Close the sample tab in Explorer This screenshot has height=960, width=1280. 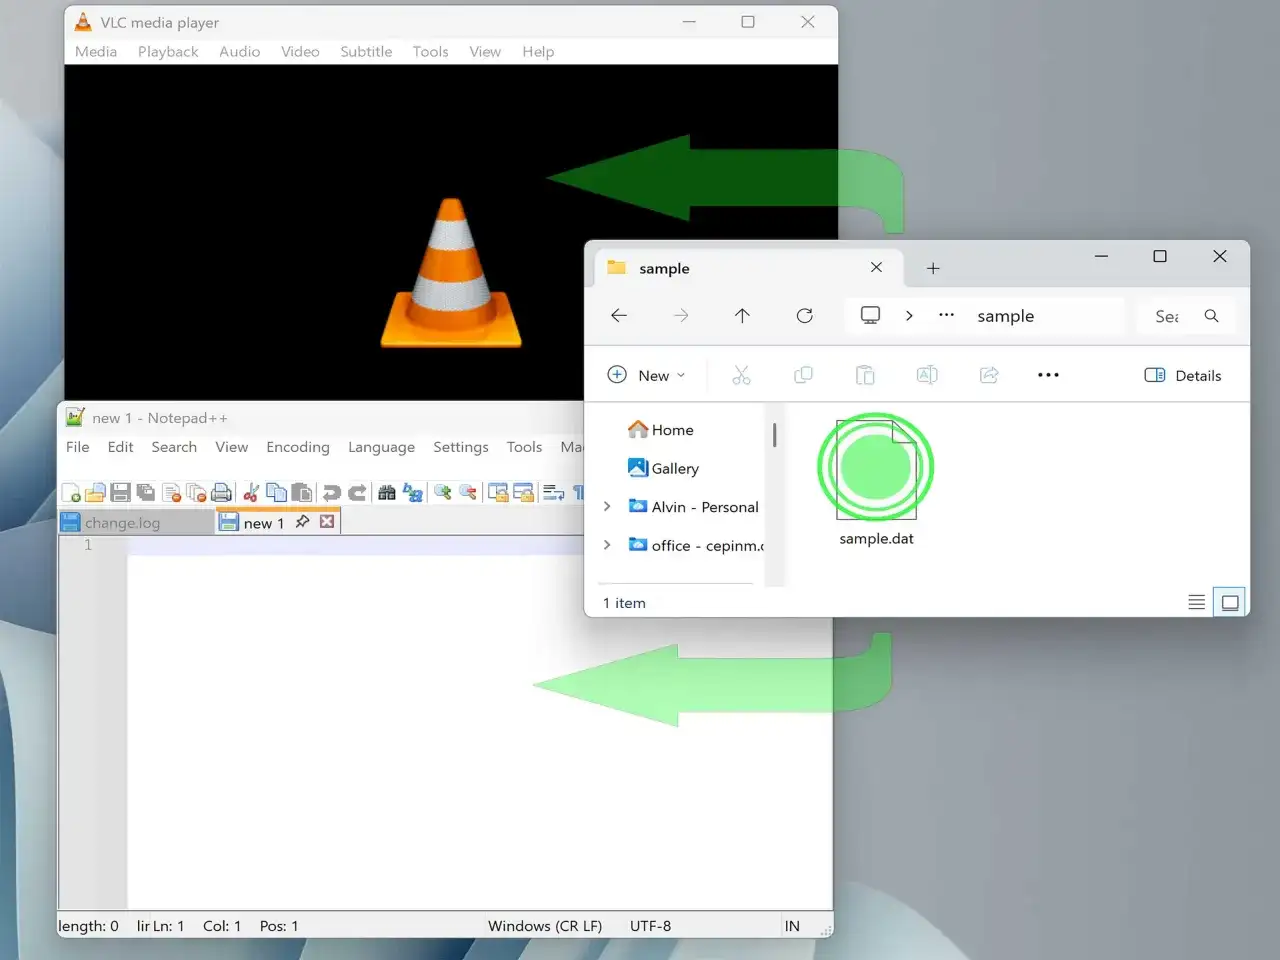tap(876, 267)
